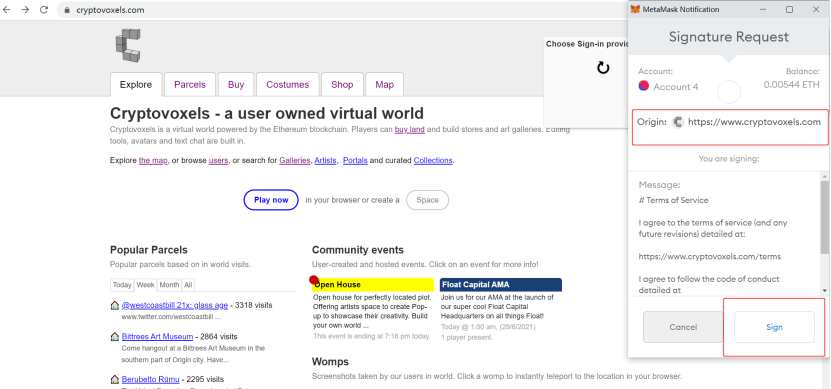
Task: Click the padlock icon in address bar
Action: coord(67,10)
